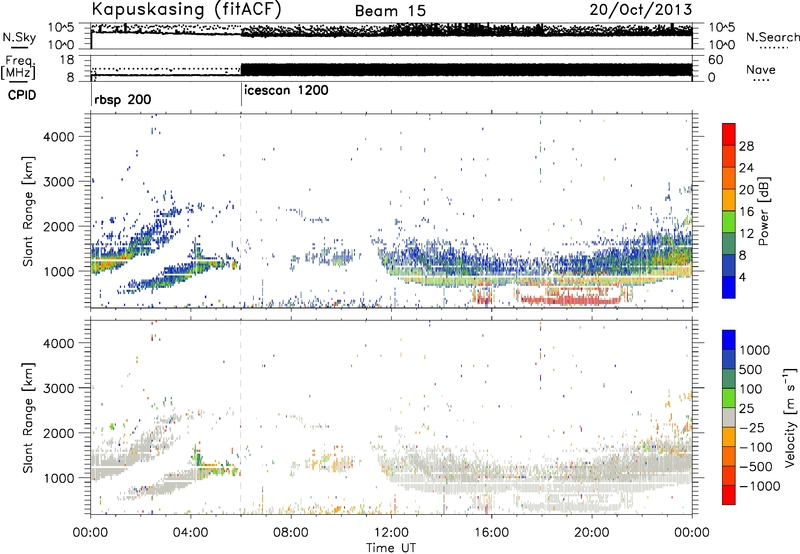Click the '18' frequency axis tick
Screen dimensions: 800x554
pos(67,60)
